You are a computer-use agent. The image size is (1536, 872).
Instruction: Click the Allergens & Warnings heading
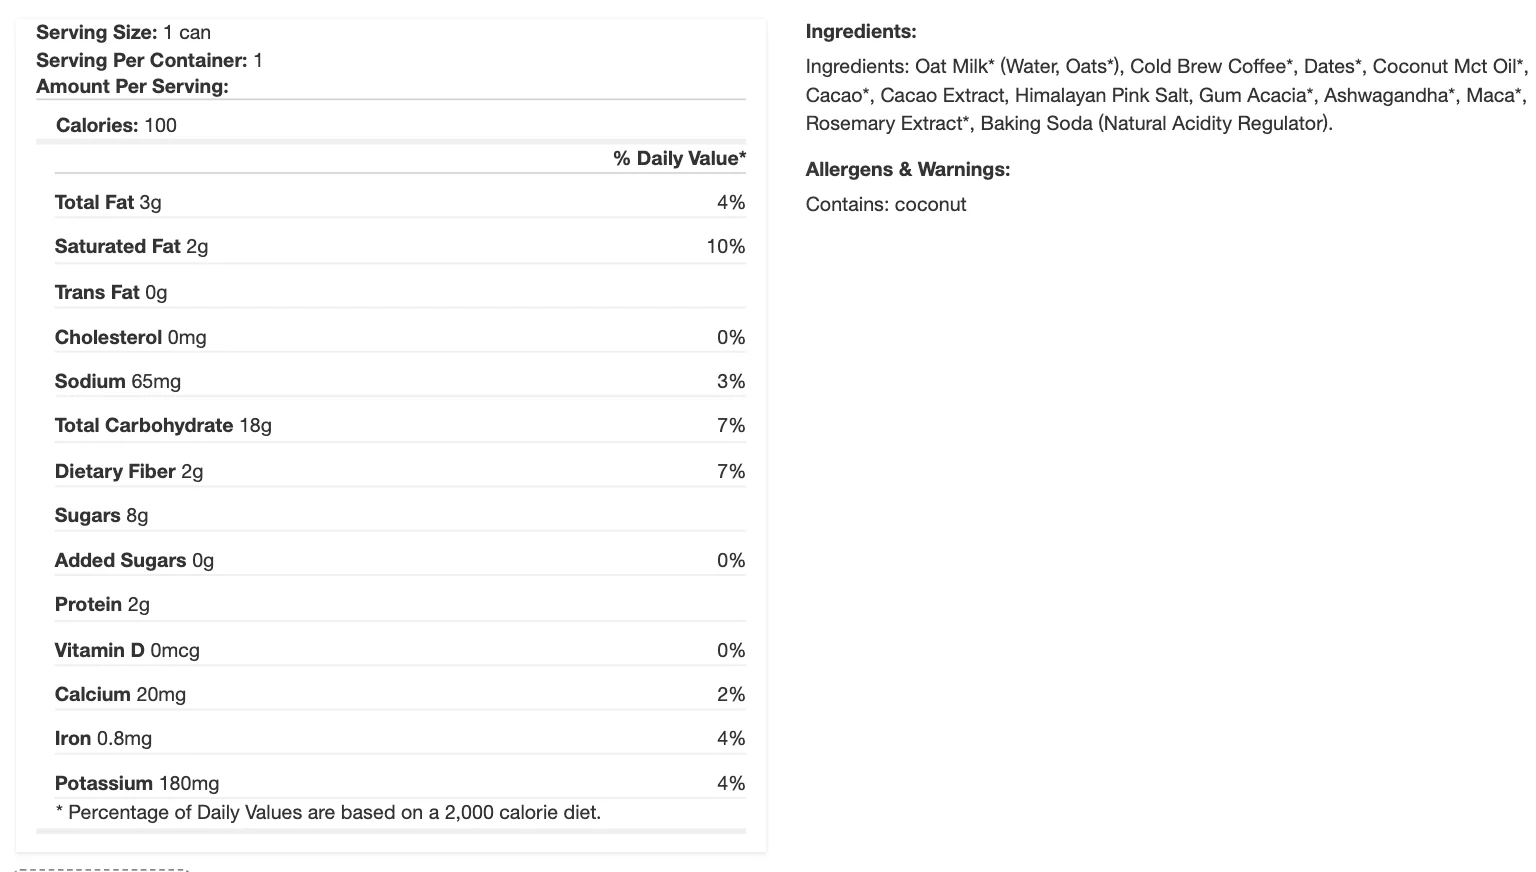(x=908, y=169)
